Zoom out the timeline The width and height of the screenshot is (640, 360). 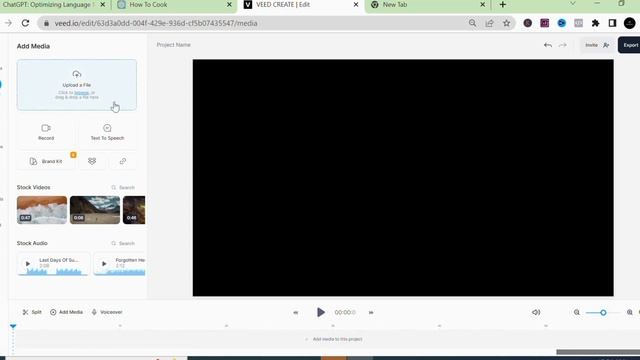pos(577,312)
